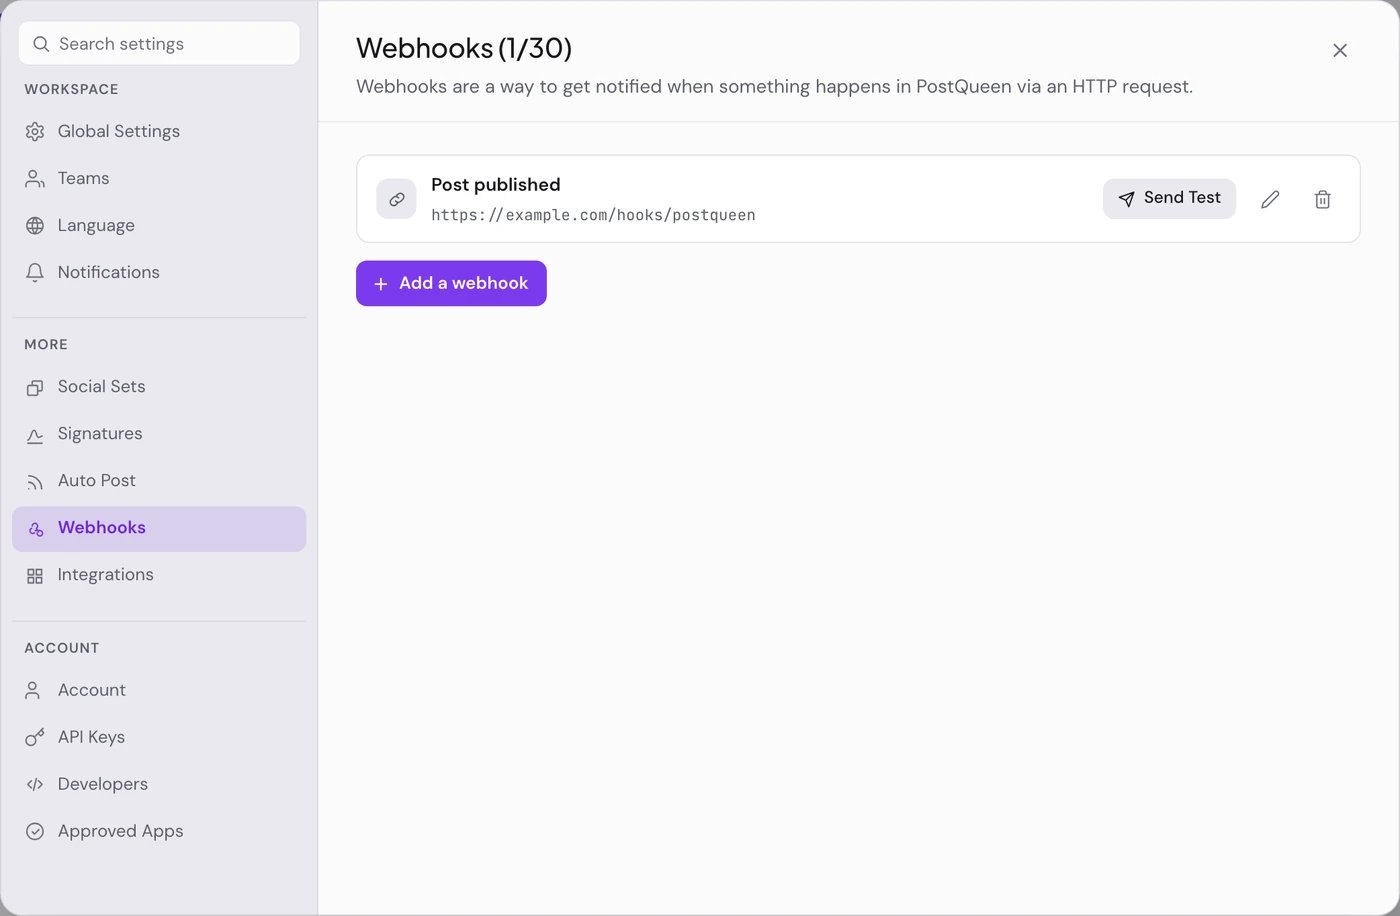Click the Webhooks (1/30) heading
The height and width of the screenshot is (916, 1400).
tap(464, 48)
